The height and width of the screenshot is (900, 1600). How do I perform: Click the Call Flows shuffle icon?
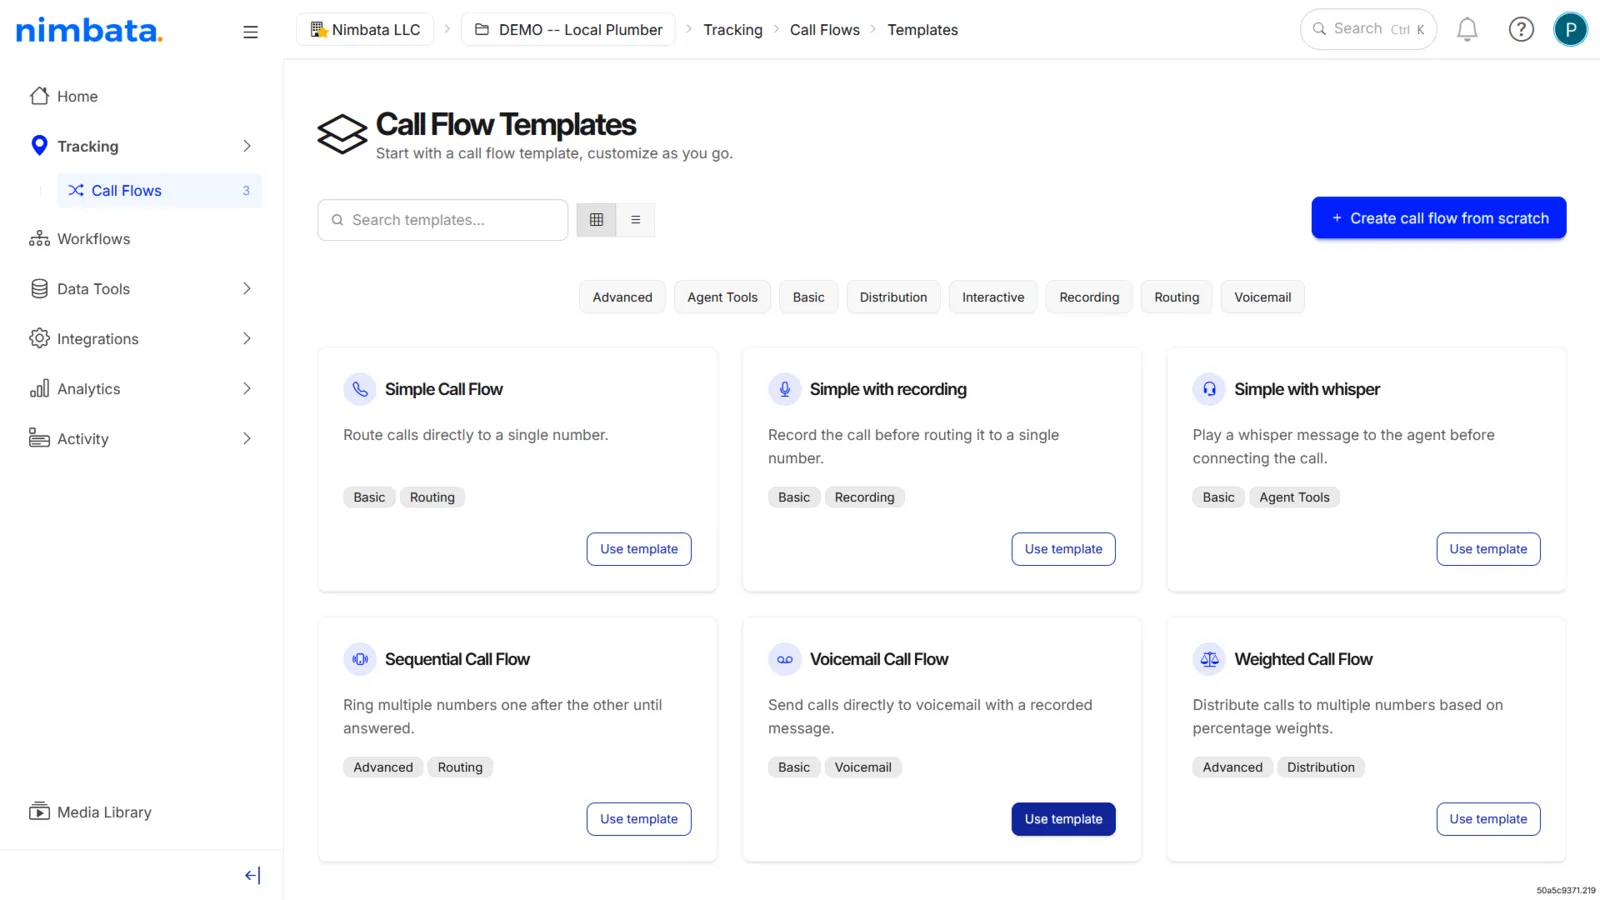tap(76, 190)
